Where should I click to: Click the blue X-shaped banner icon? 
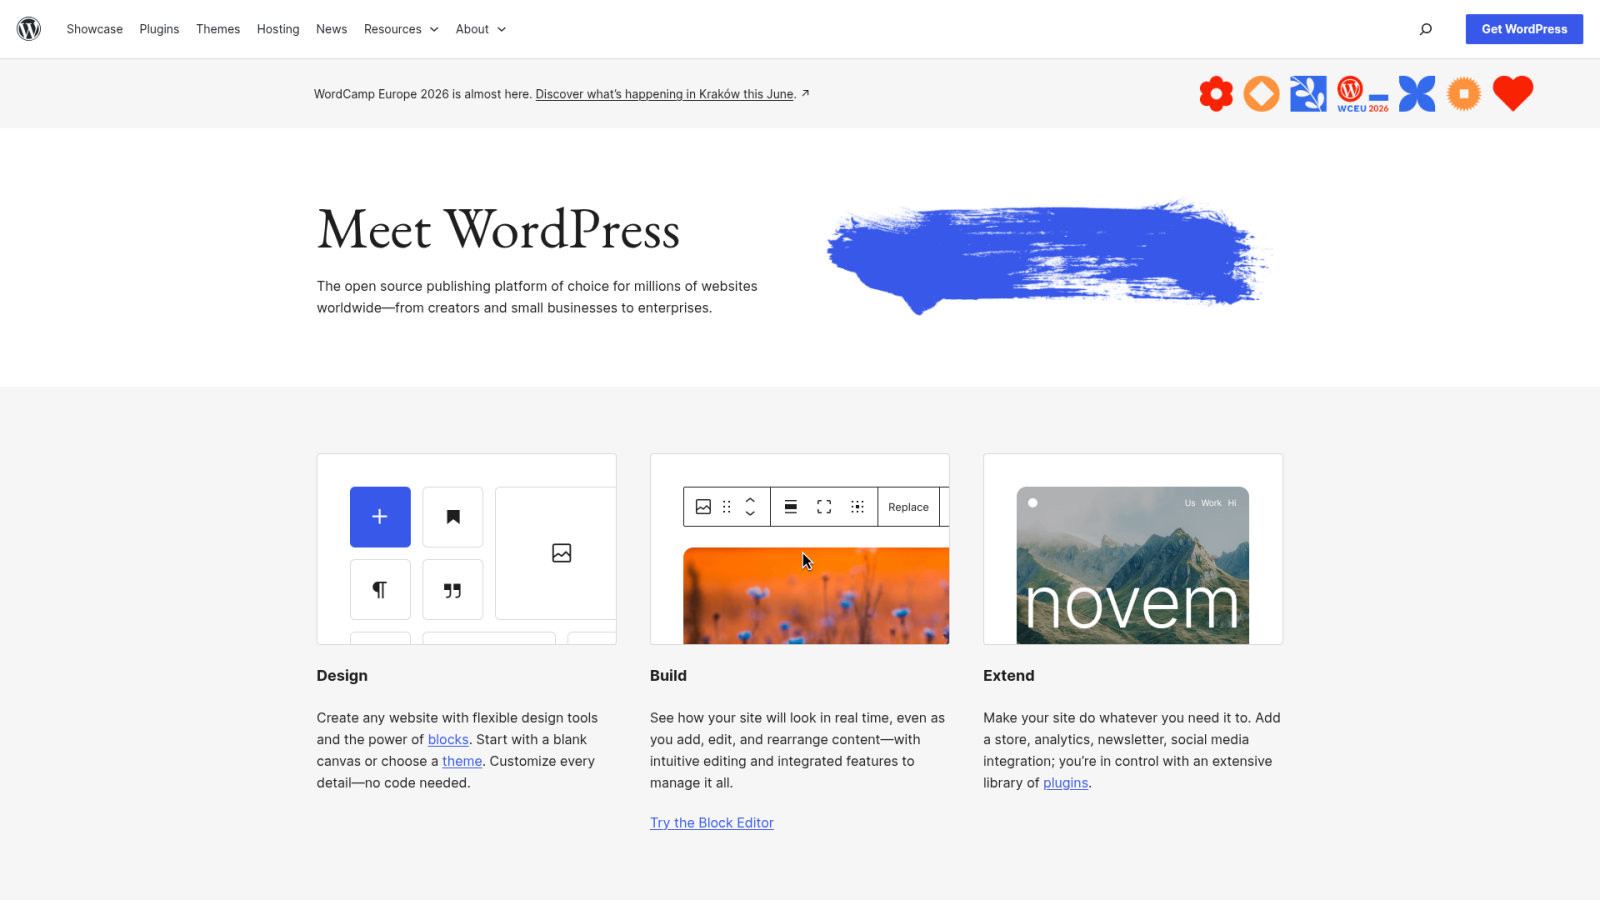click(x=1417, y=94)
